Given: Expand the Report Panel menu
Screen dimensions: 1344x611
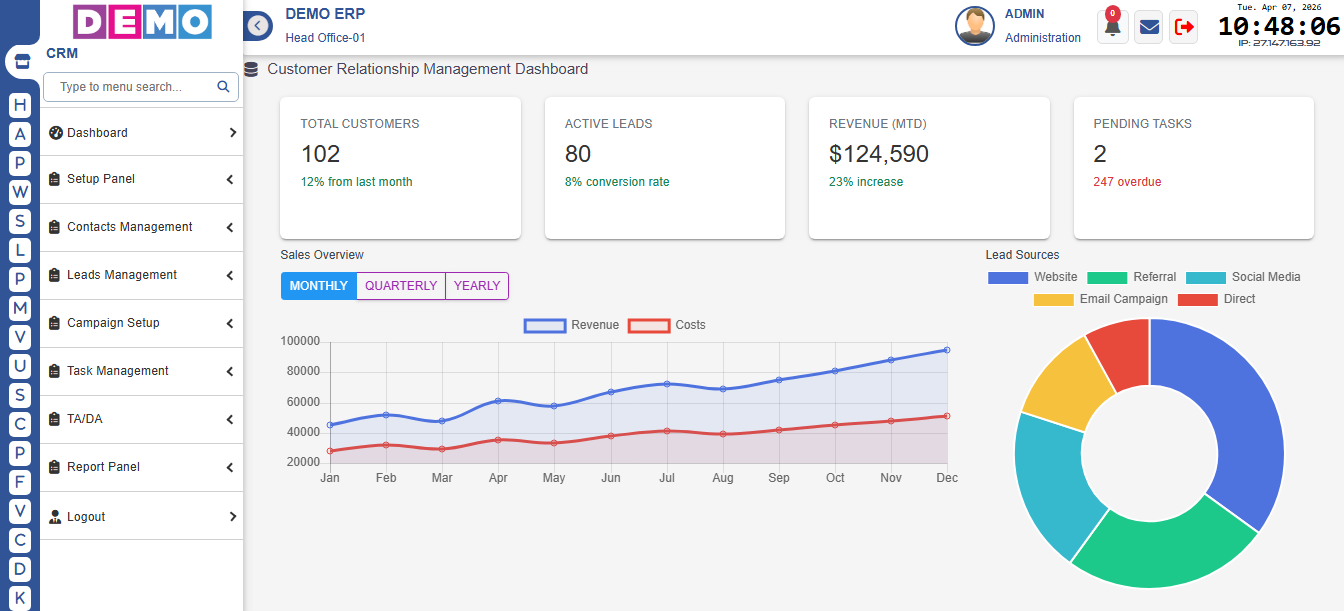Looking at the screenshot, I should pos(141,468).
